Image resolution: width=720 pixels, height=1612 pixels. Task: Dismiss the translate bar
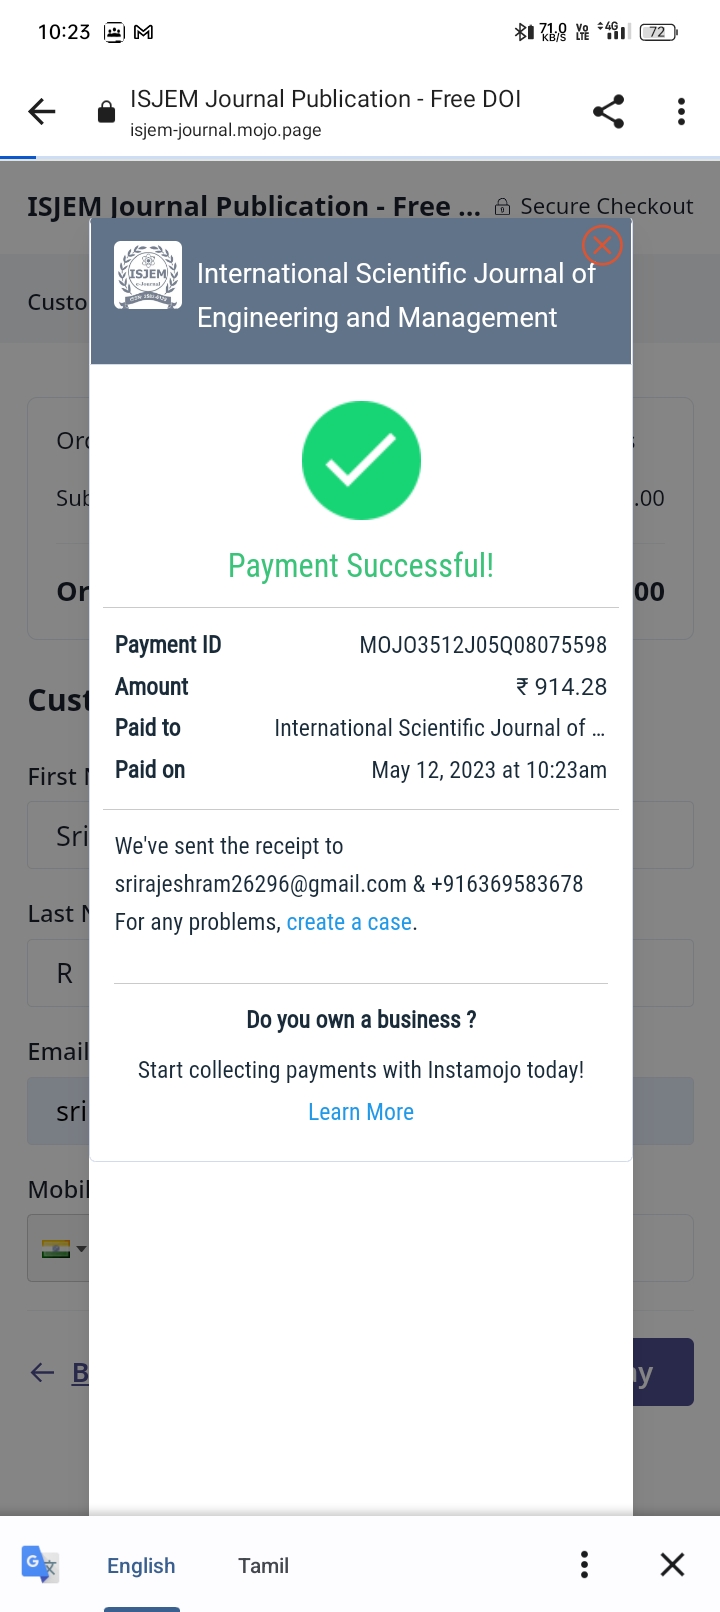point(672,1565)
